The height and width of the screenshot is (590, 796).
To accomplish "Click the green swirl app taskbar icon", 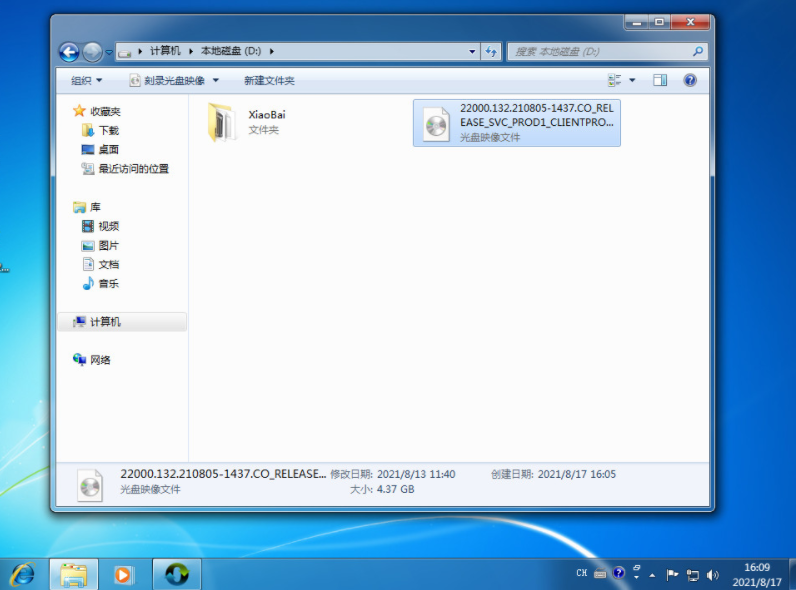I will click(177, 575).
